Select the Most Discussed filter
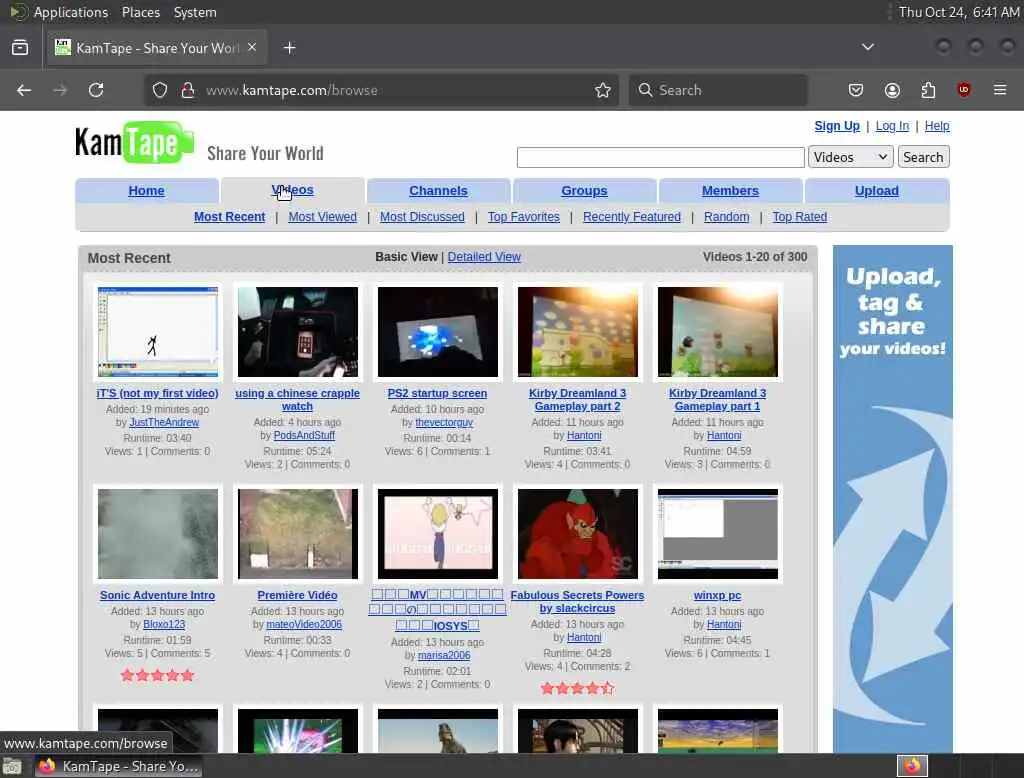This screenshot has width=1024, height=778. pos(423,217)
